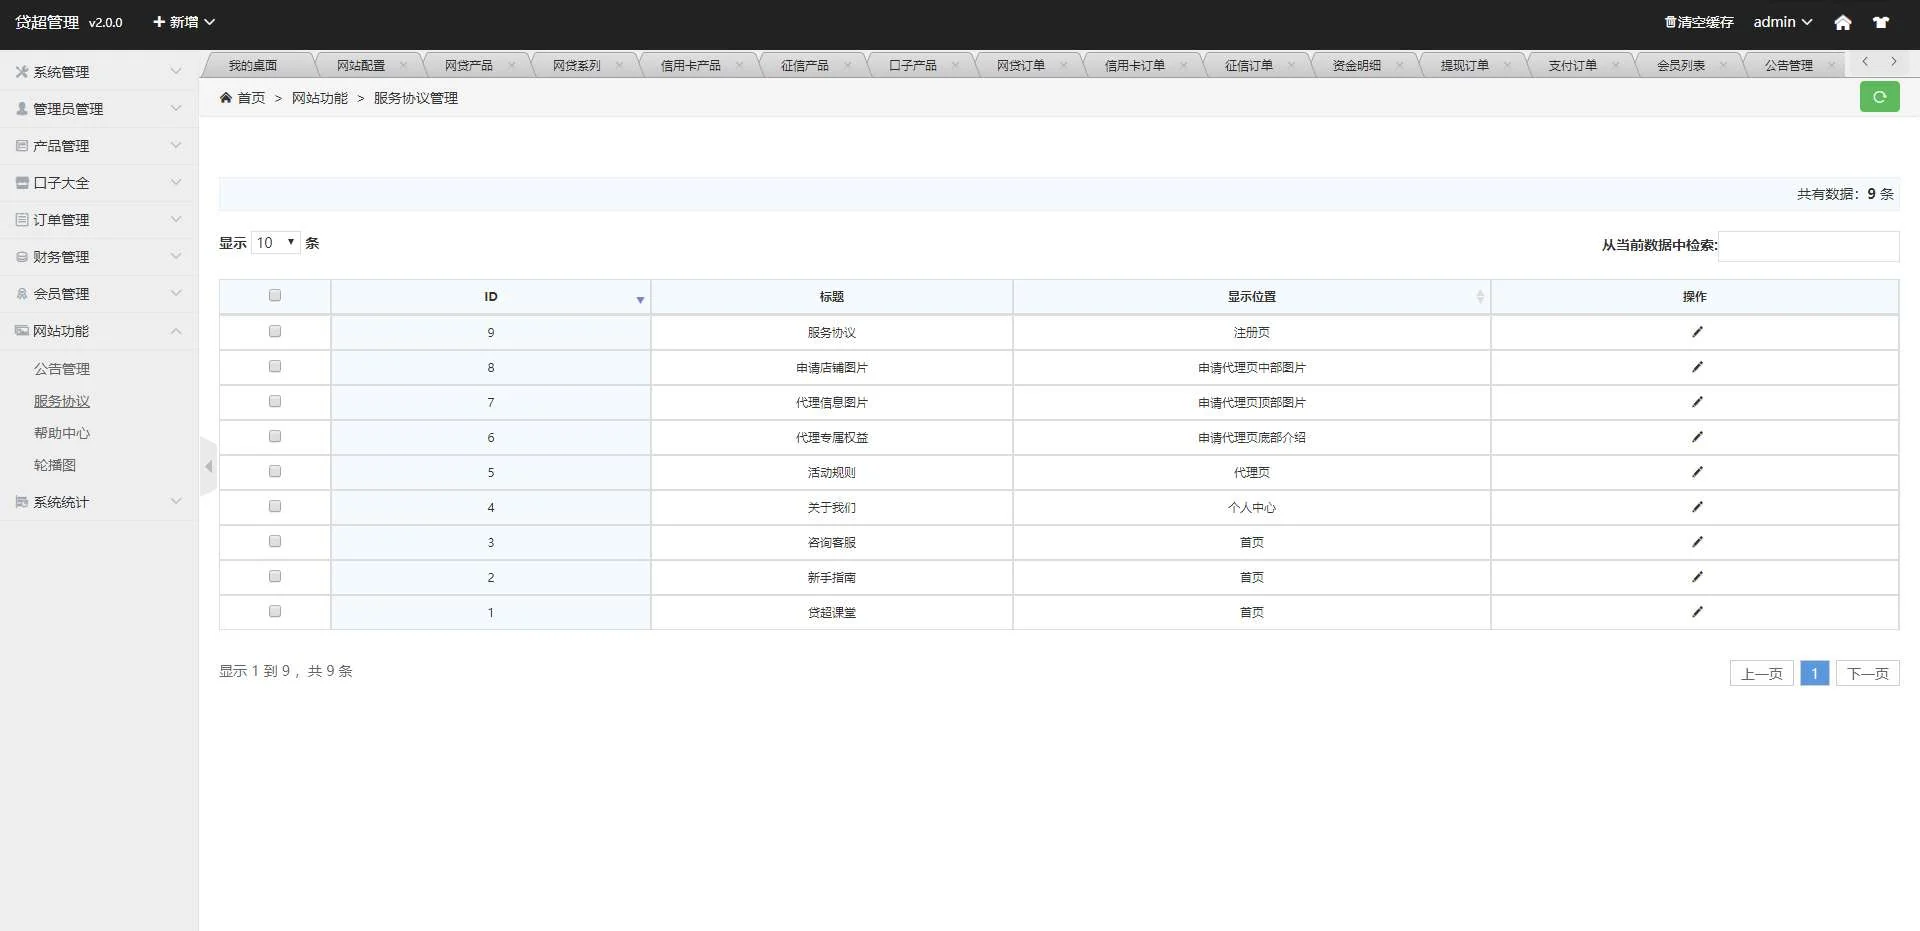1920x931 pixels.
Task: Expand the 系统管理 sidebar menu
Action: (x=97, y=72)
